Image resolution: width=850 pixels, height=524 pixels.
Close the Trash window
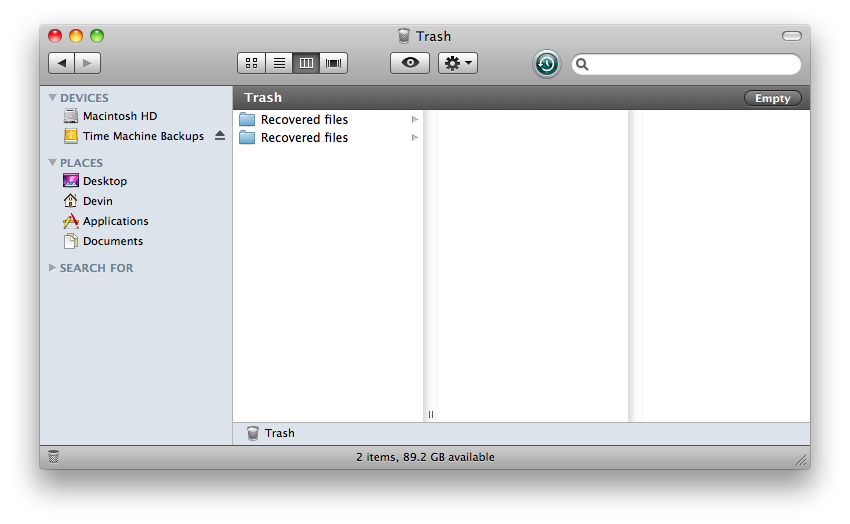55,36
